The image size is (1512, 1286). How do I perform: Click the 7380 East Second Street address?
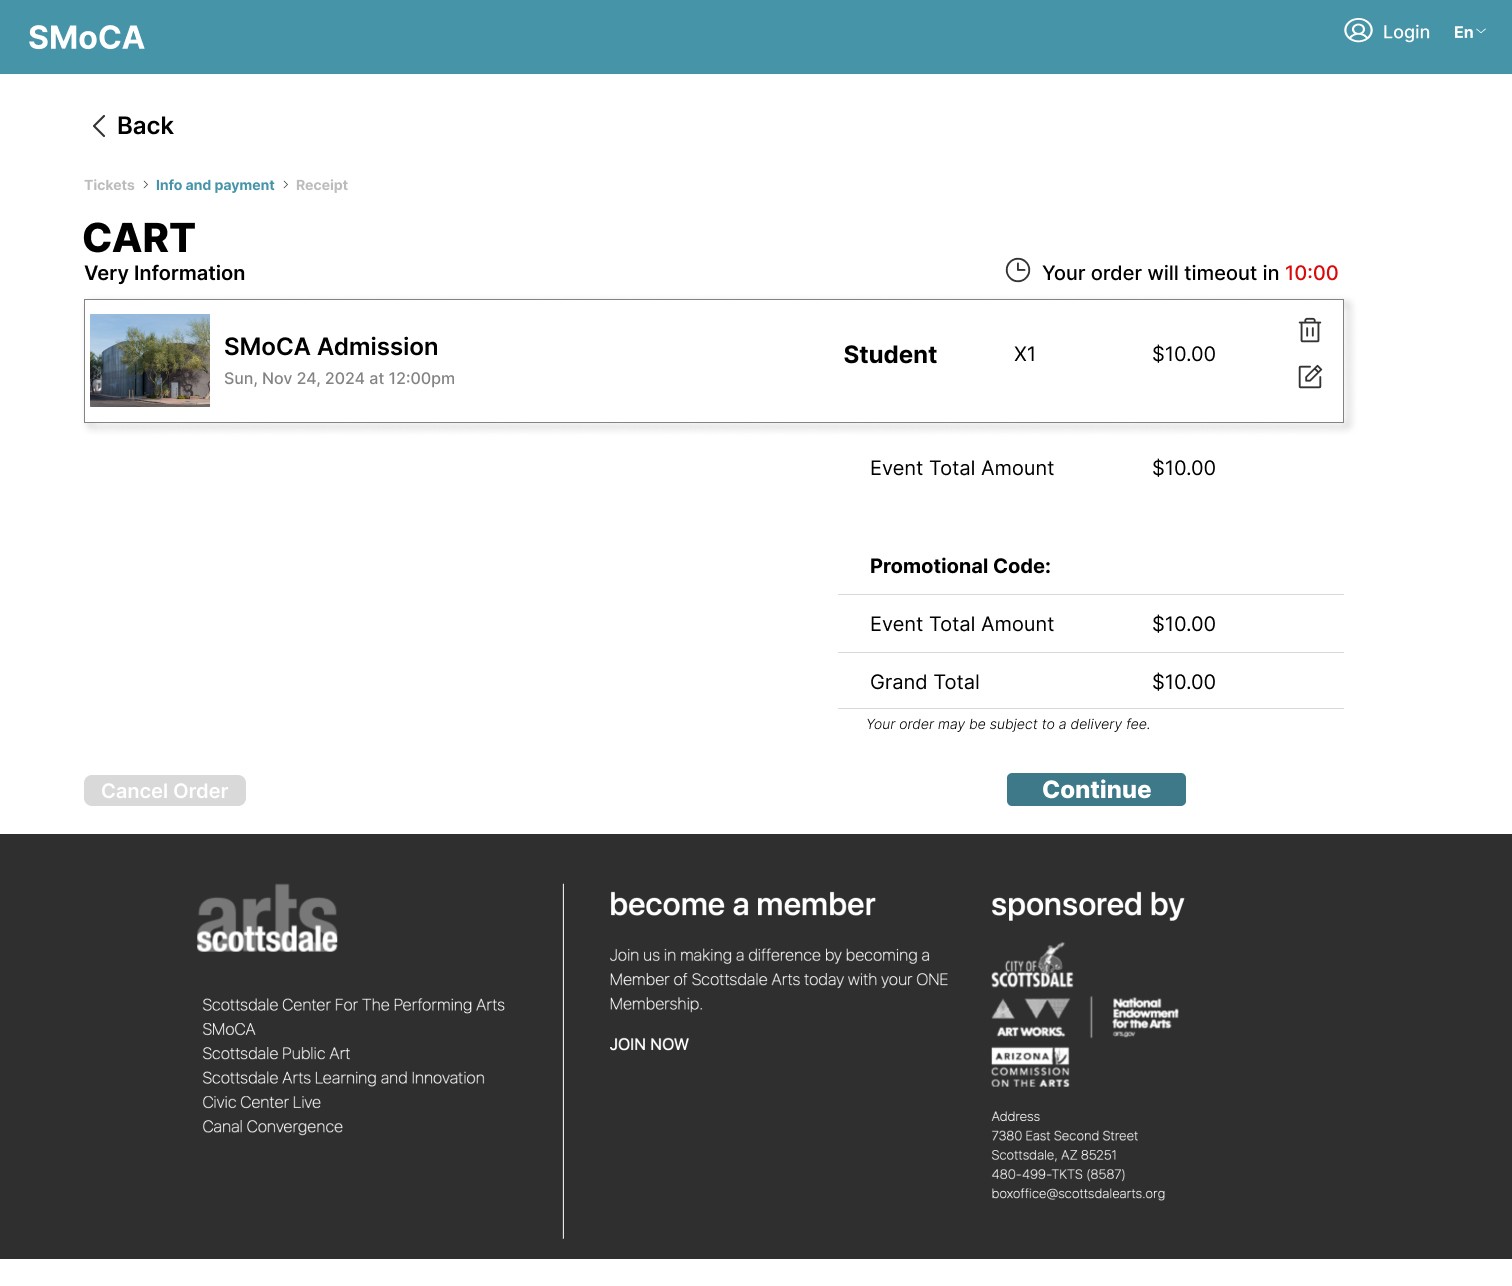(x=1064, y=1136)
